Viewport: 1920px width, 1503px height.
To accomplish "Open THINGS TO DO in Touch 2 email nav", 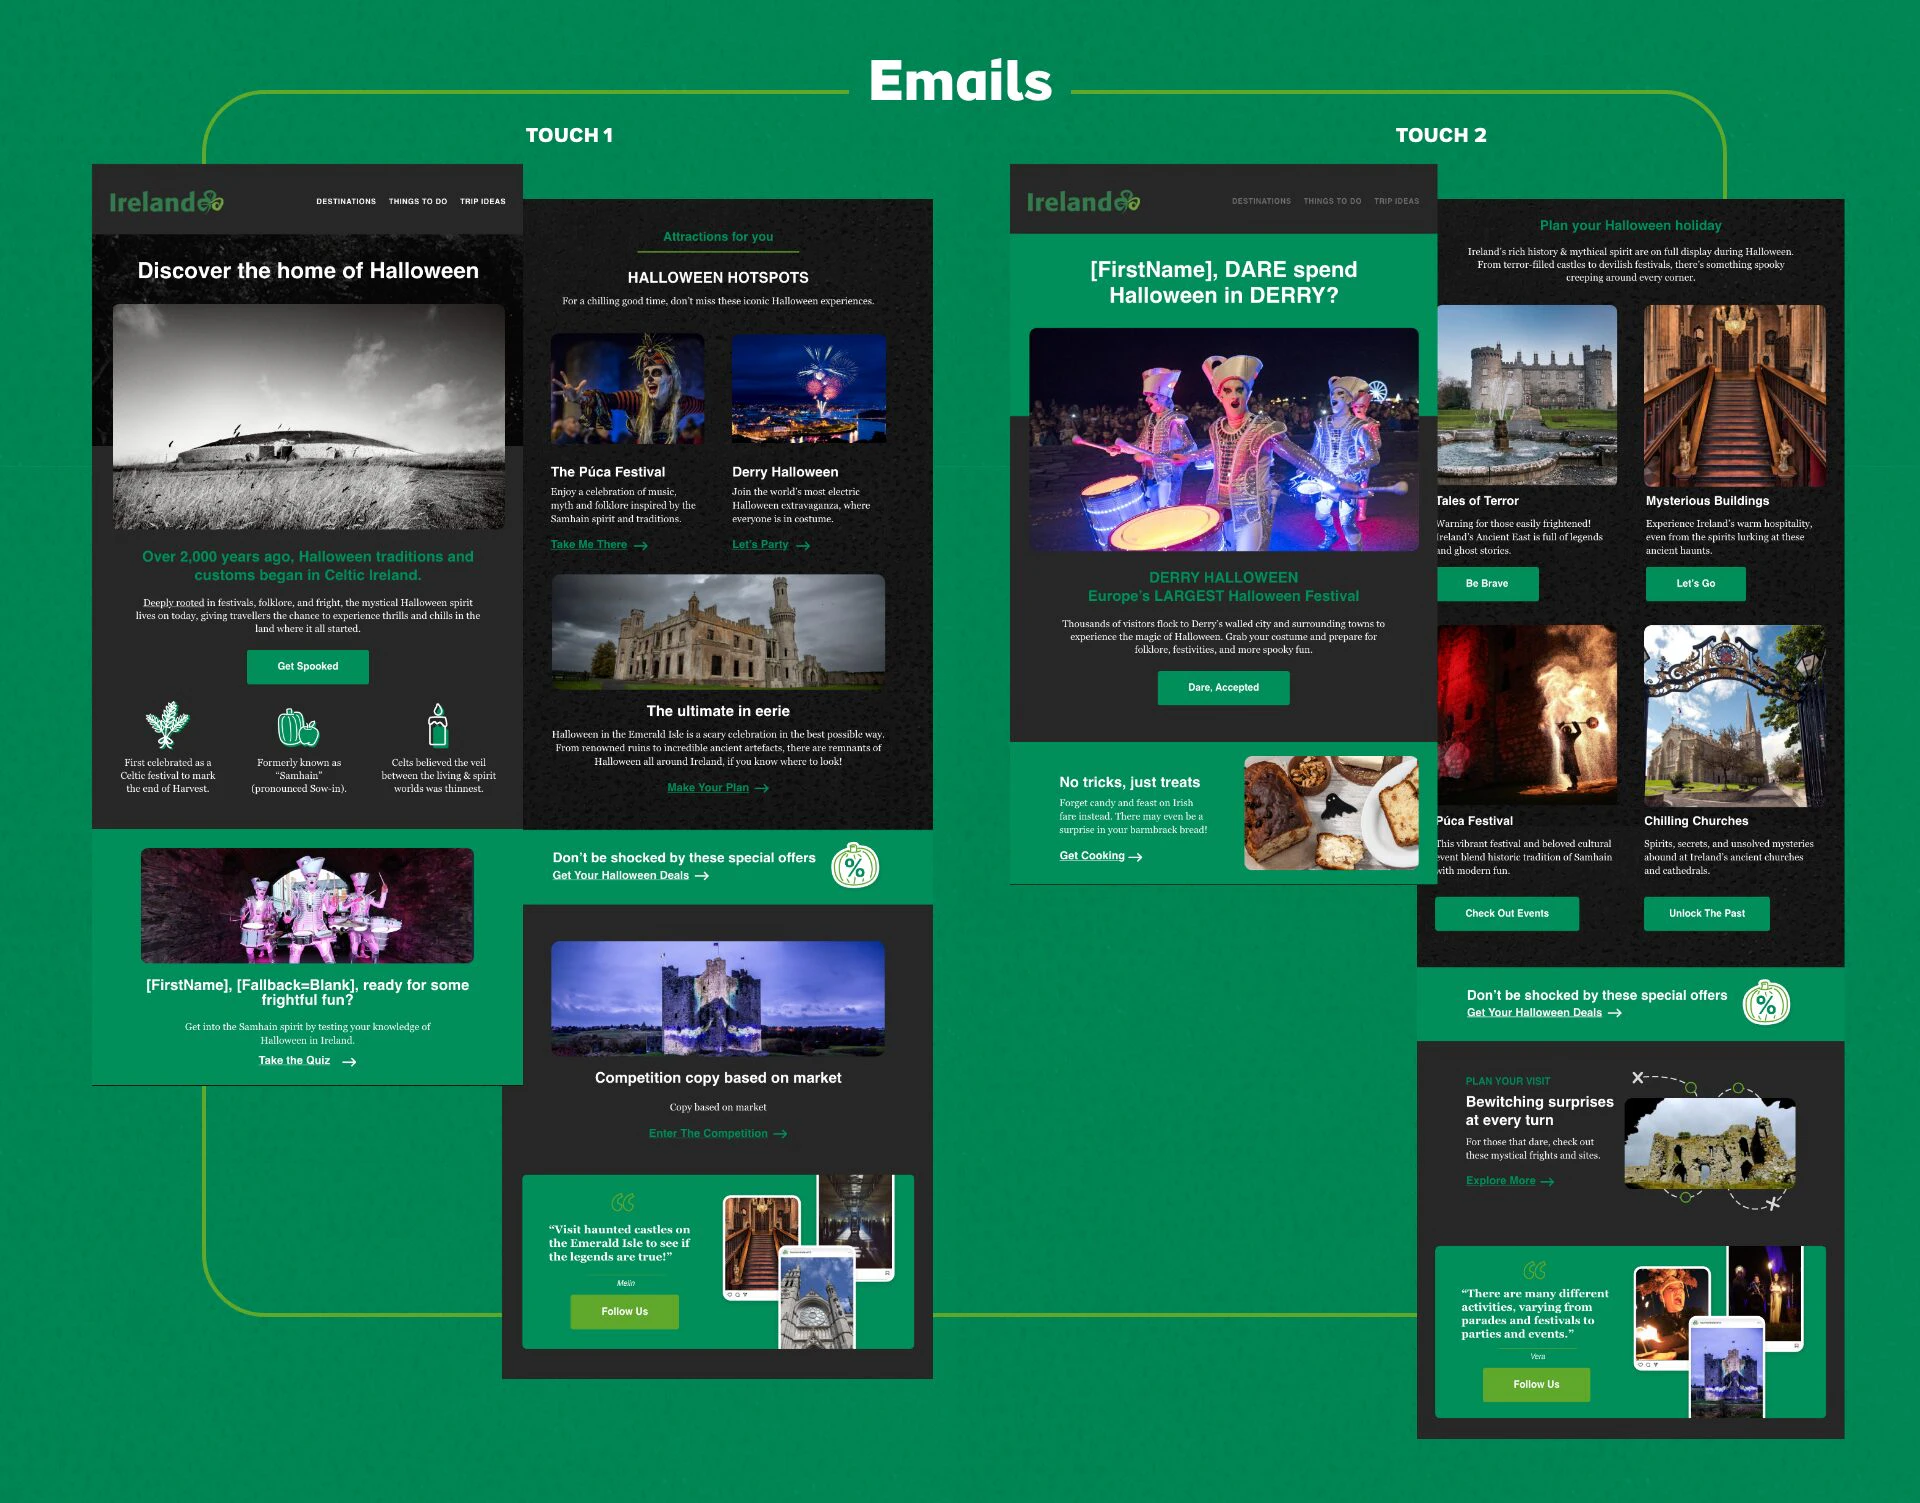I will pos(1332,202).
